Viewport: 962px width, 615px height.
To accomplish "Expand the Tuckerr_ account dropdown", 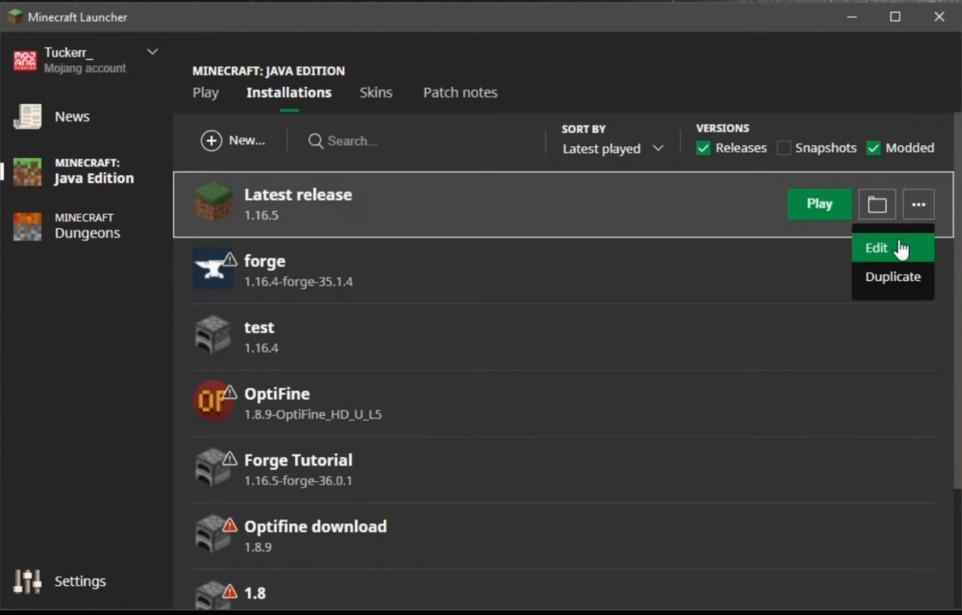I will tap(152, 52).
